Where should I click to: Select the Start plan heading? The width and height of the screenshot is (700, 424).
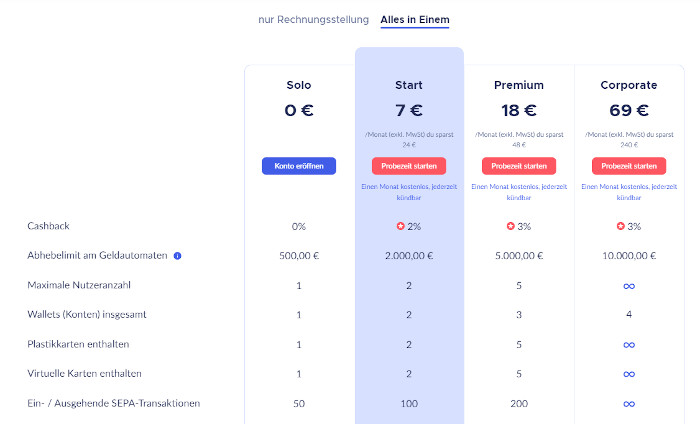[408, 85]
